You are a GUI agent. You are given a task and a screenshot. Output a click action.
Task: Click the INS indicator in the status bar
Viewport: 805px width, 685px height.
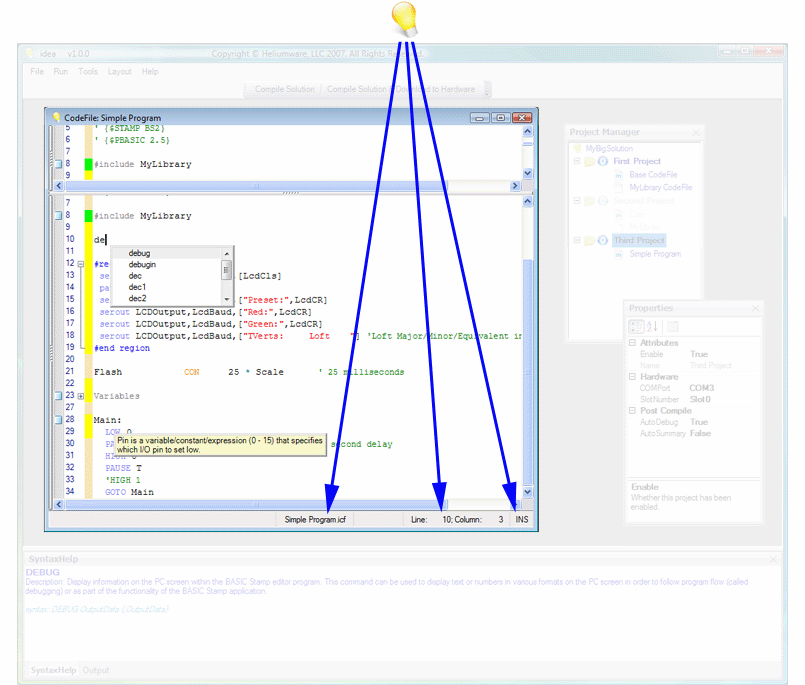pyautogui.click(x=521, y=519)
